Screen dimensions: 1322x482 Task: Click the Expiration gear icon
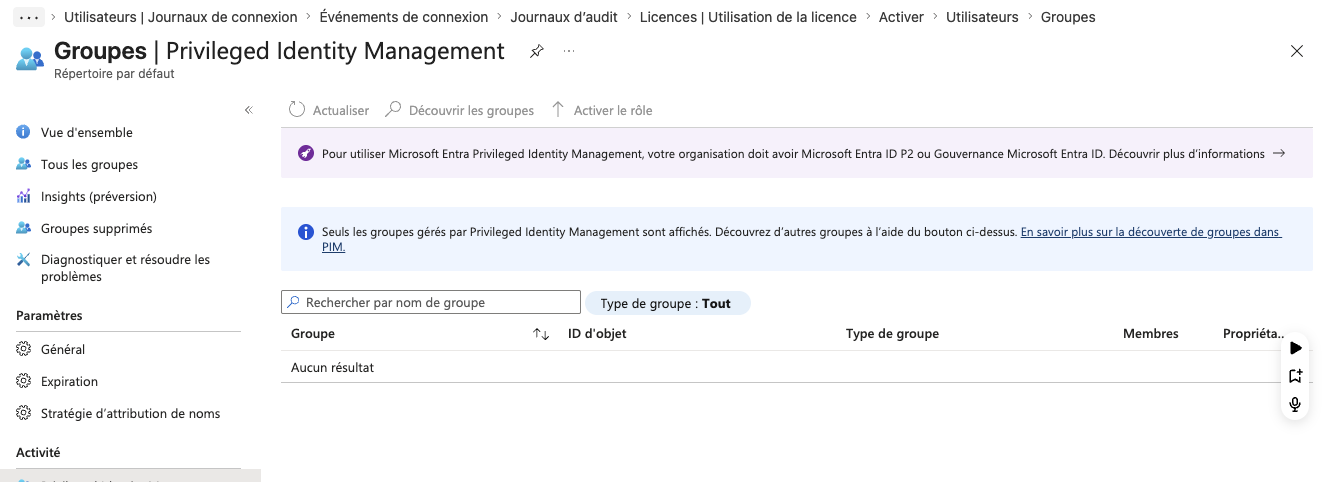23,381
